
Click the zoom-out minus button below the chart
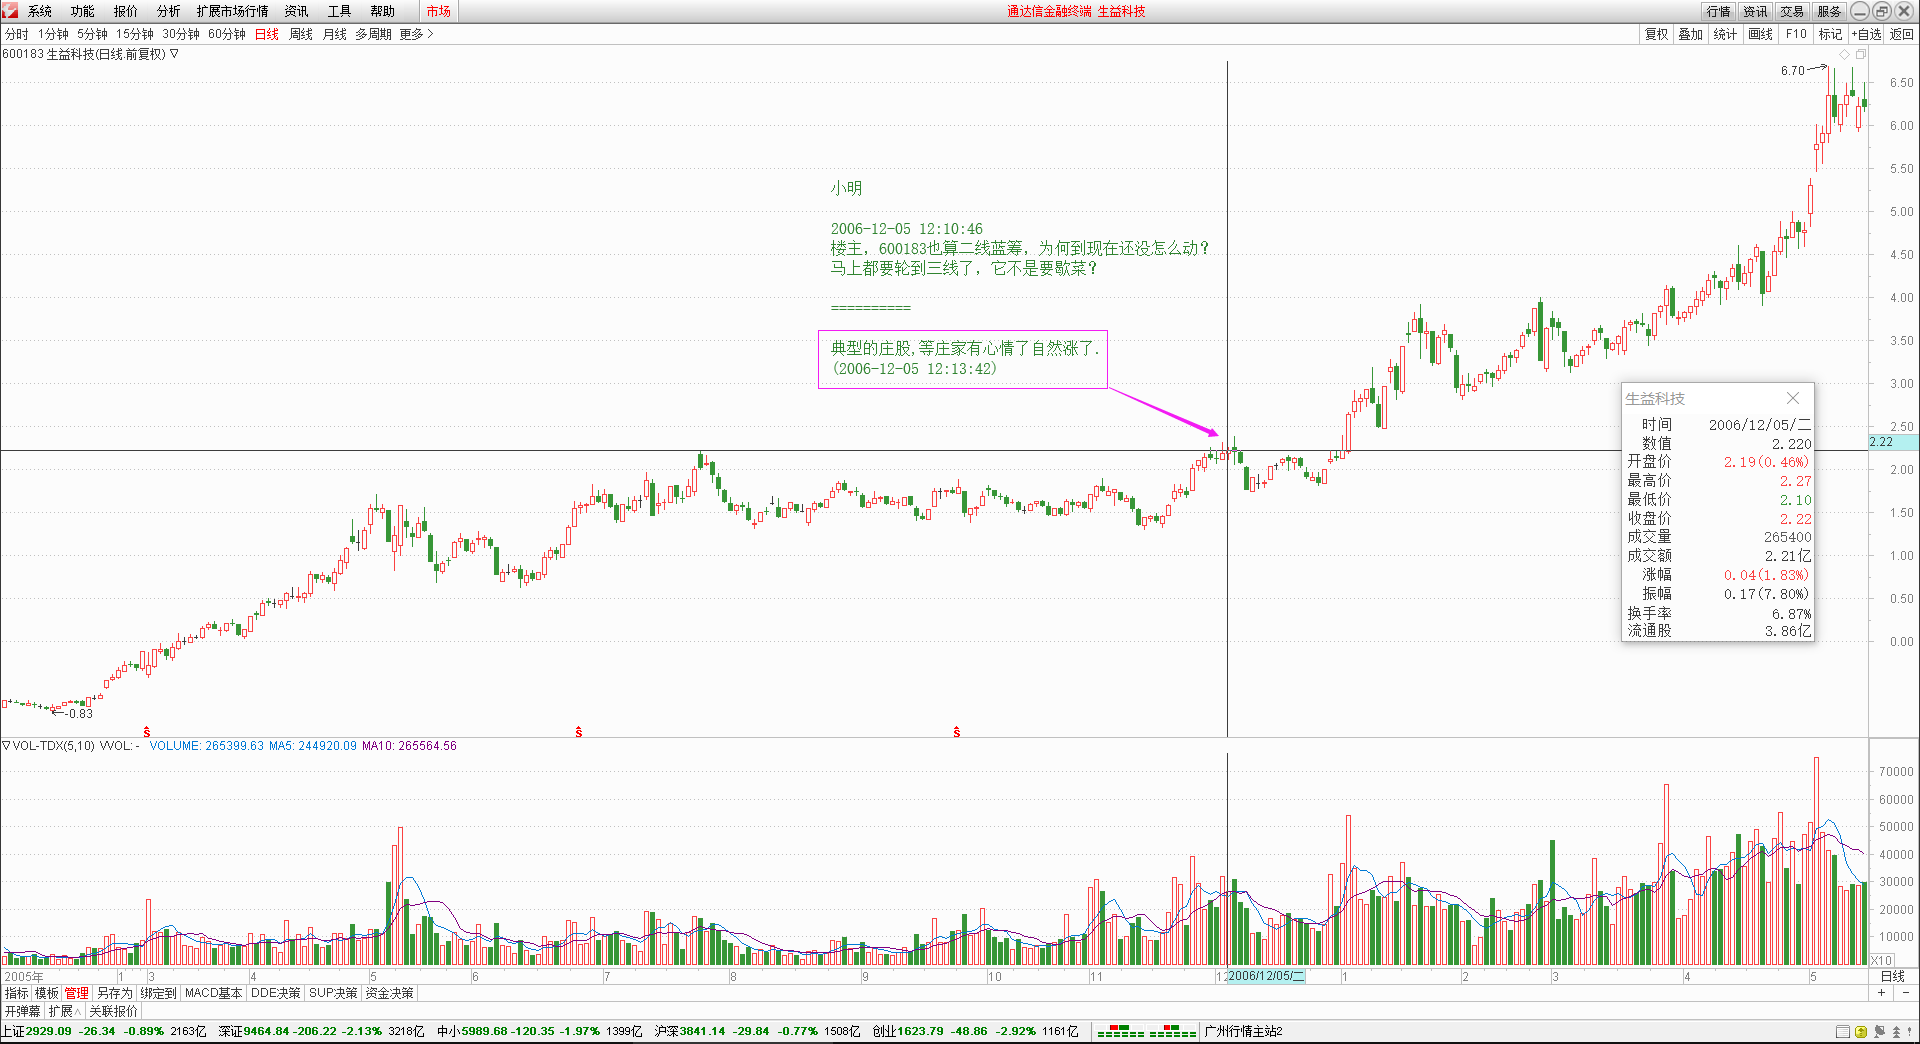tap(1906, 993)
